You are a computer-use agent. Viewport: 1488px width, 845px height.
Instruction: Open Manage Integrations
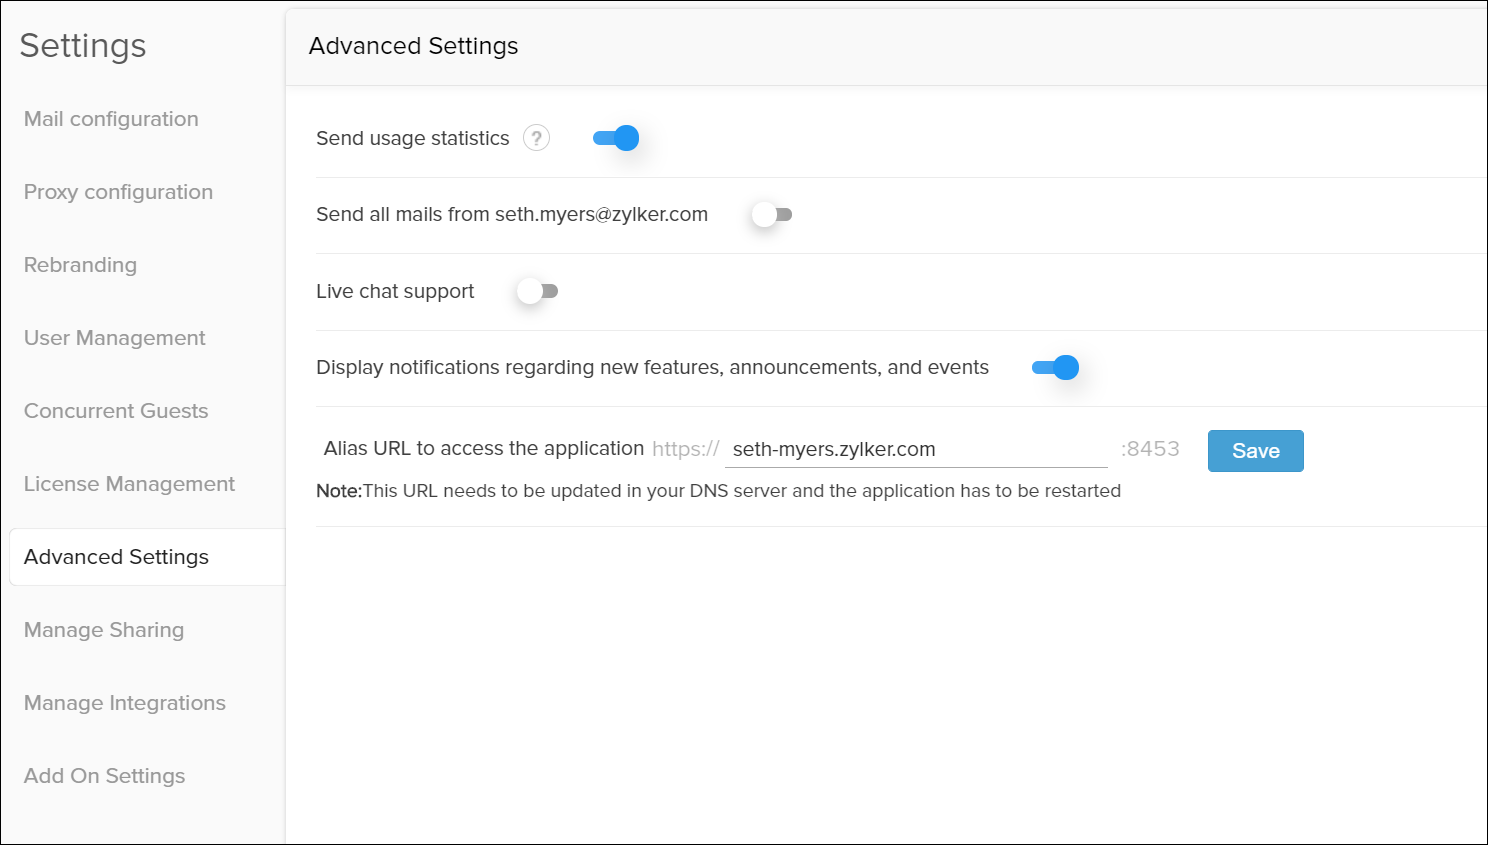(x=124, y=703)
